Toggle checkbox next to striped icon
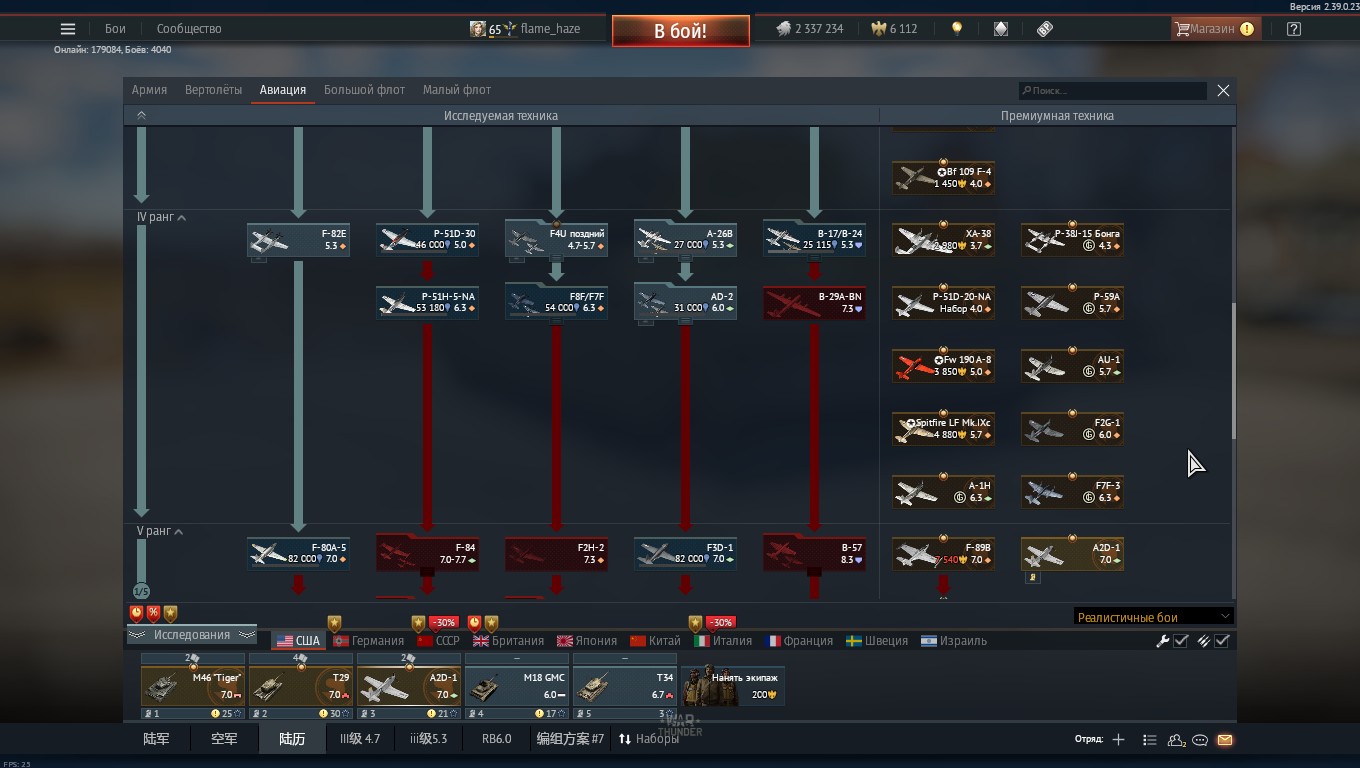This screenshot has width=1360, height=768. (1222, 641)
